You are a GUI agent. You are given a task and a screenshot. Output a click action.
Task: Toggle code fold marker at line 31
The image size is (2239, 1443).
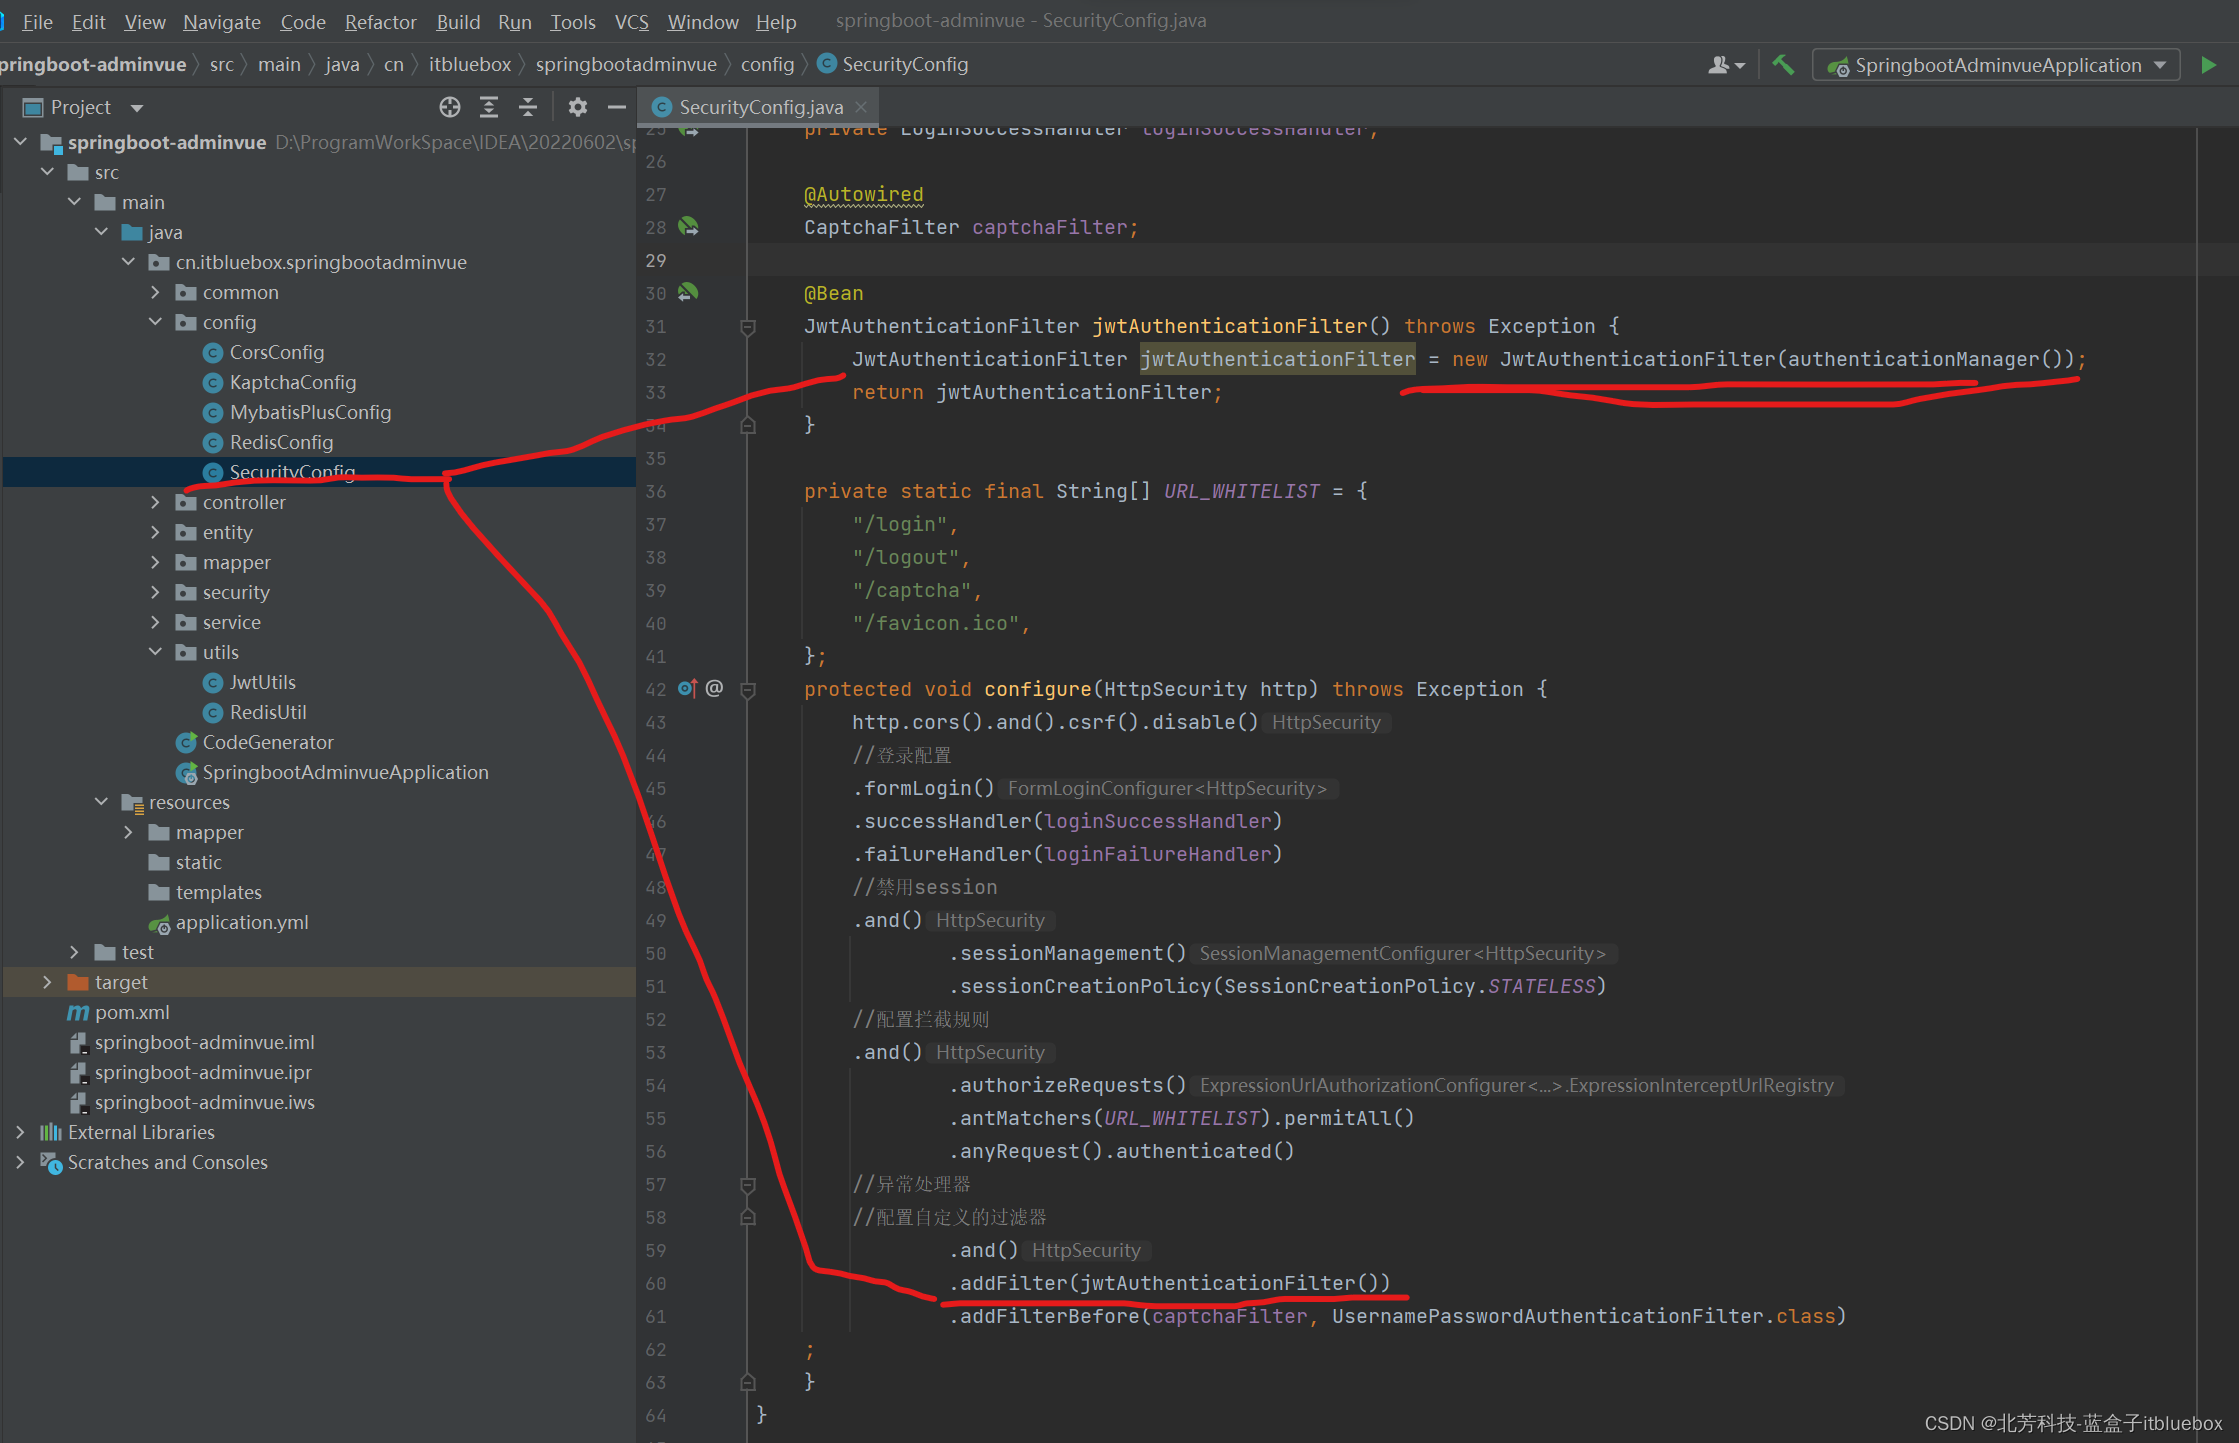click(747, 327)
